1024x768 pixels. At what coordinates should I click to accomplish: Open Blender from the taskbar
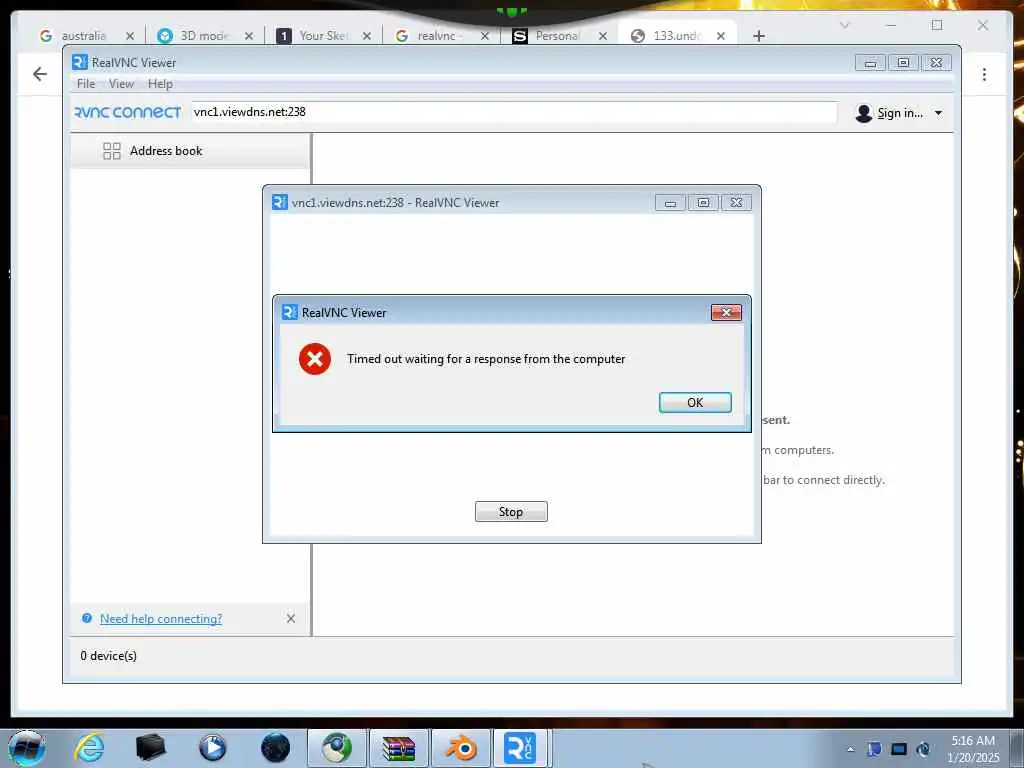pos(461,748)
